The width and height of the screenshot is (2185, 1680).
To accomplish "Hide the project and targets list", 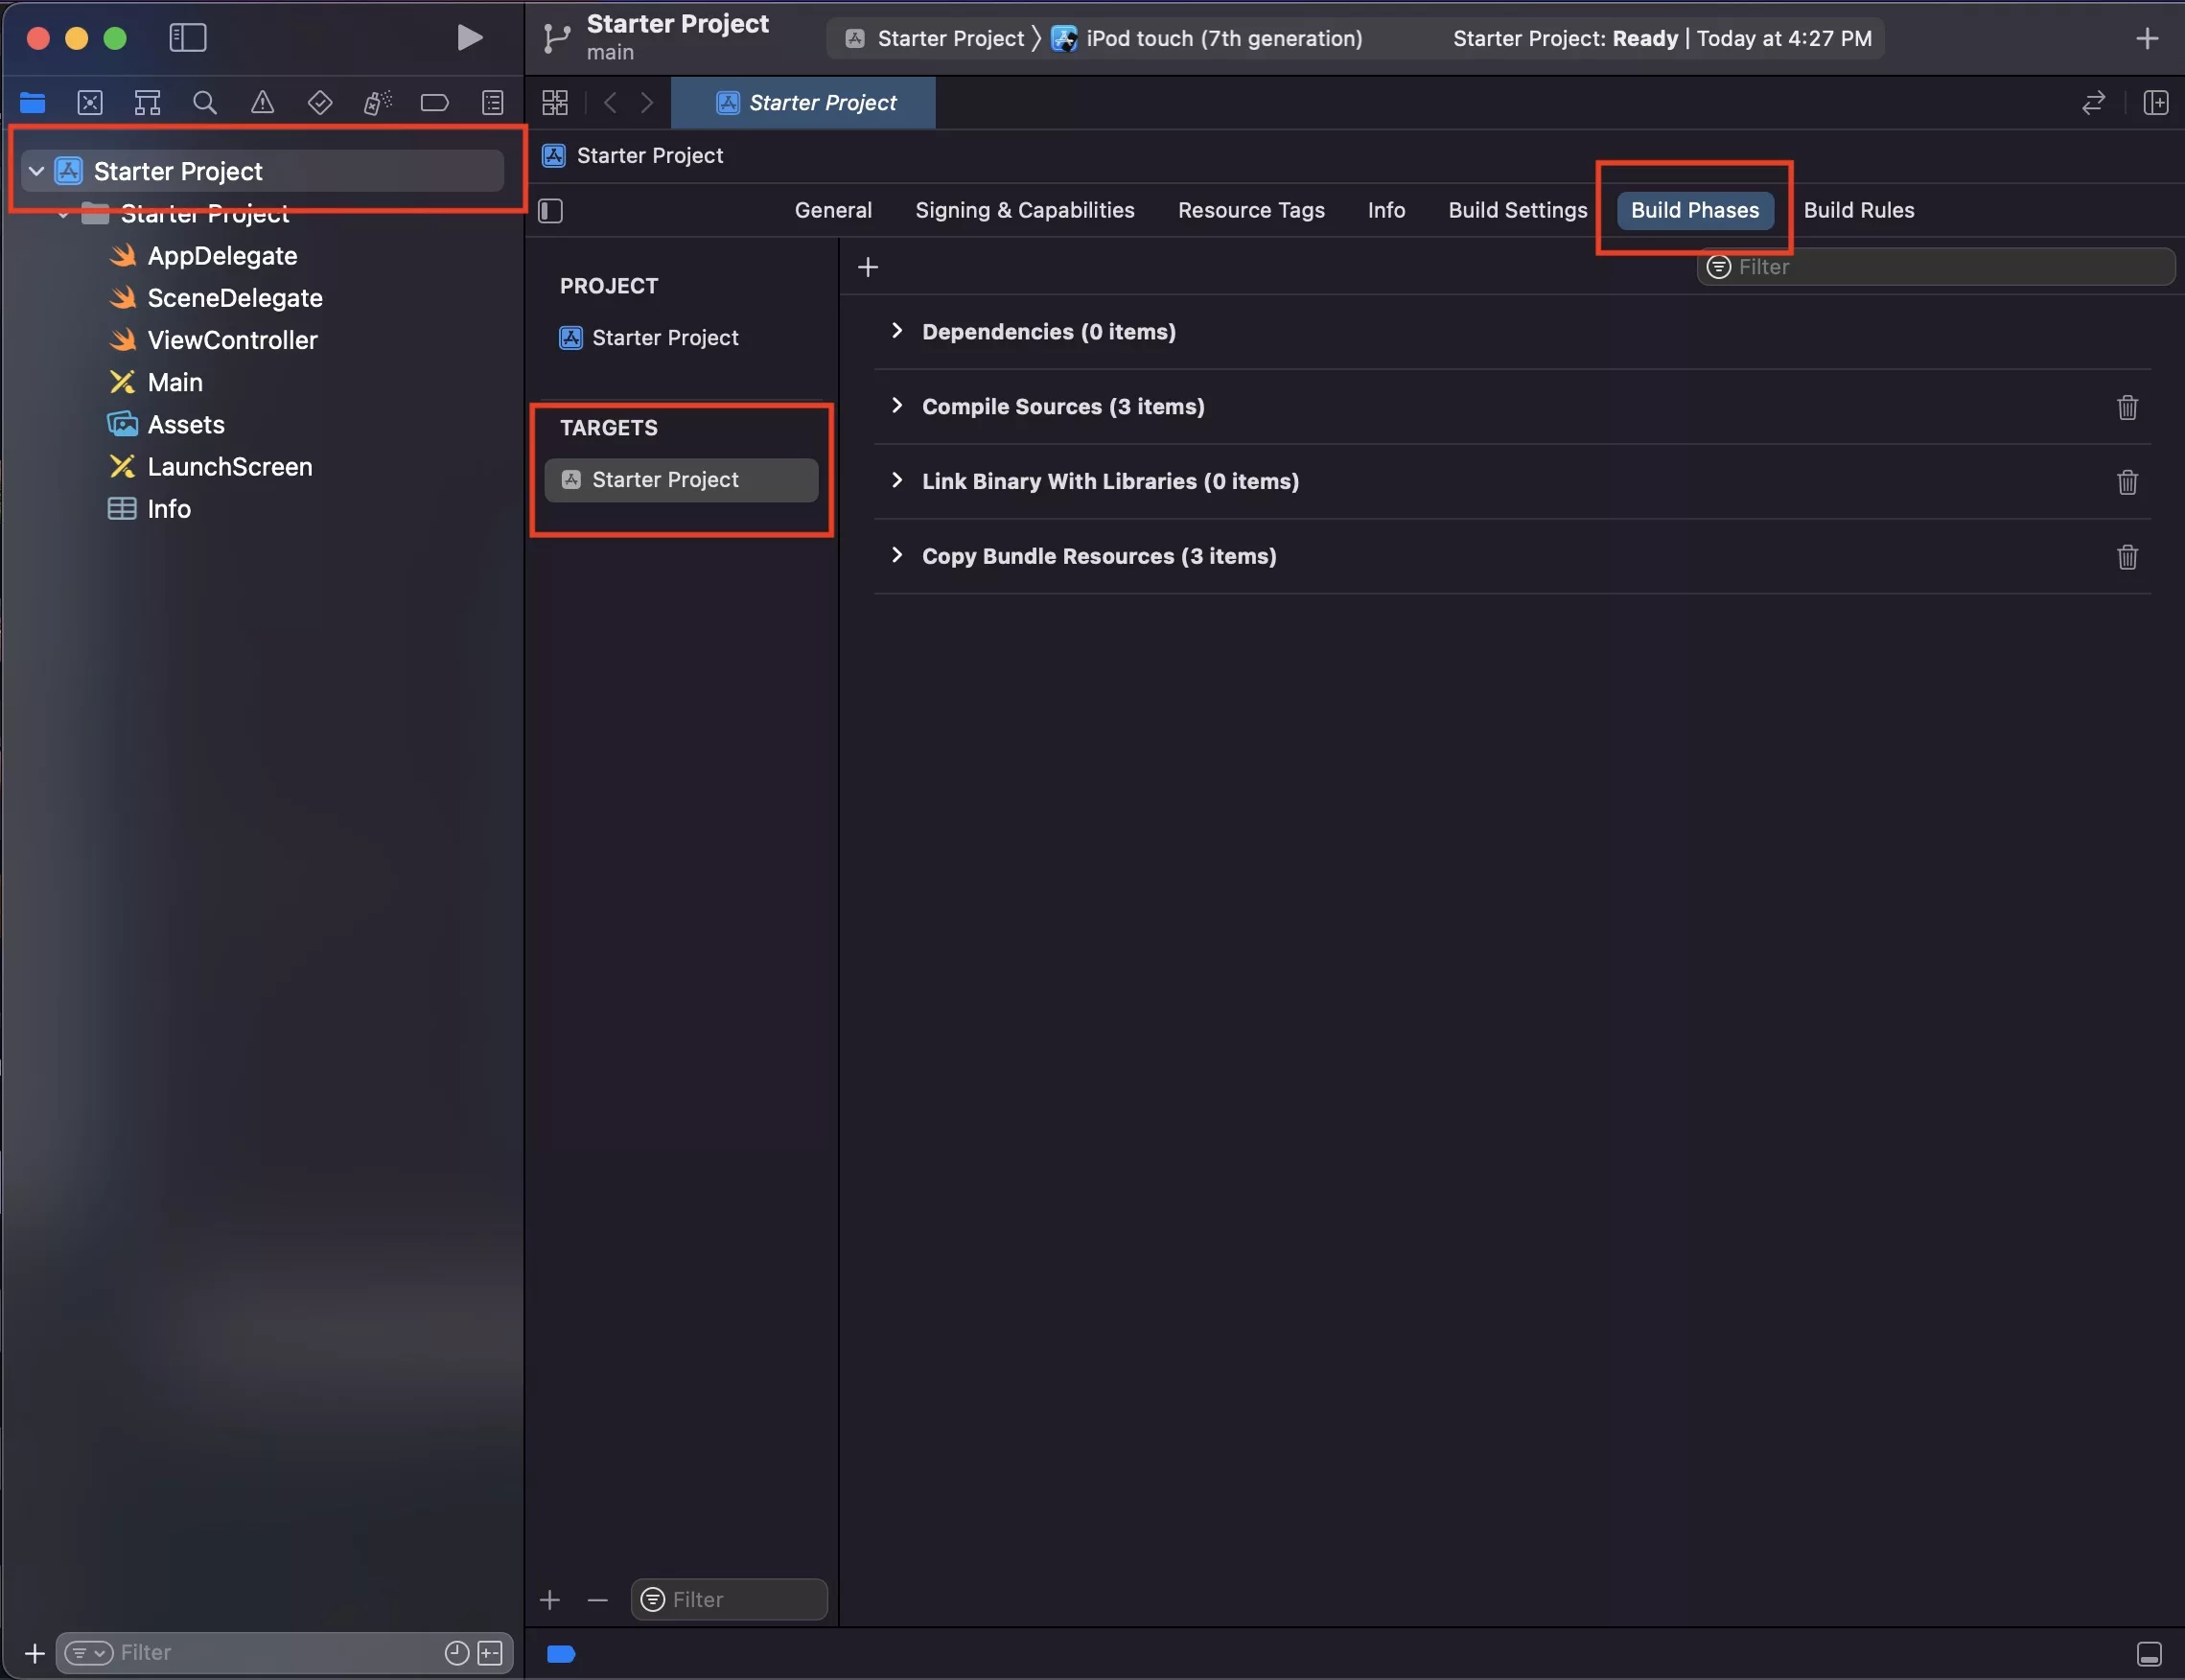I will (551, 210).
